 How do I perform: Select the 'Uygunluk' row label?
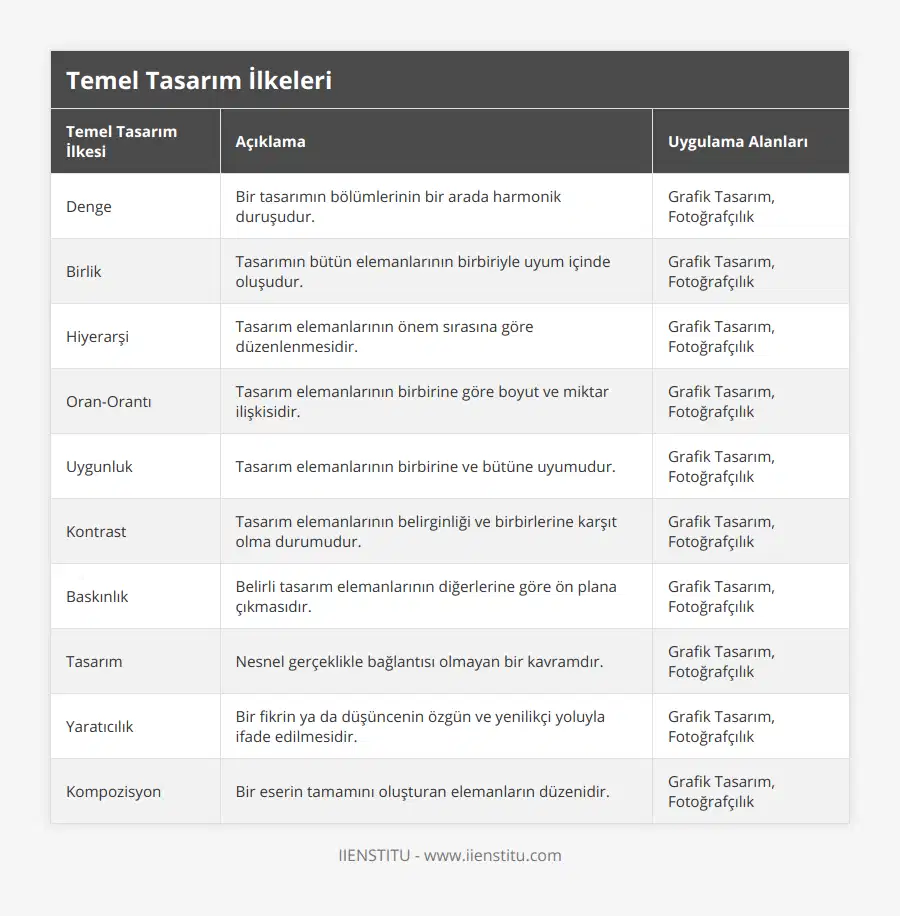pyautogui.click(x=99, y=467)
